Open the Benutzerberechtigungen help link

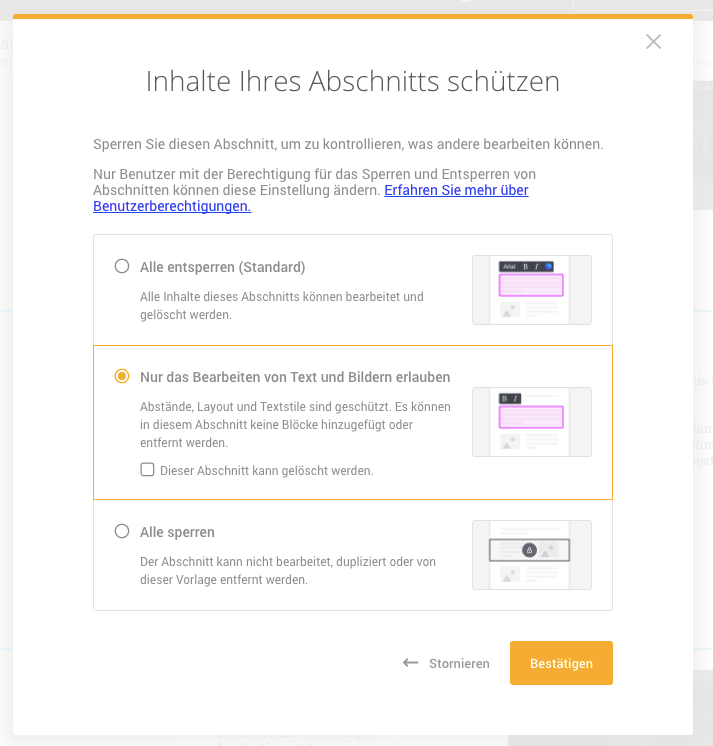pyautogui.click(x=311, y=198)
